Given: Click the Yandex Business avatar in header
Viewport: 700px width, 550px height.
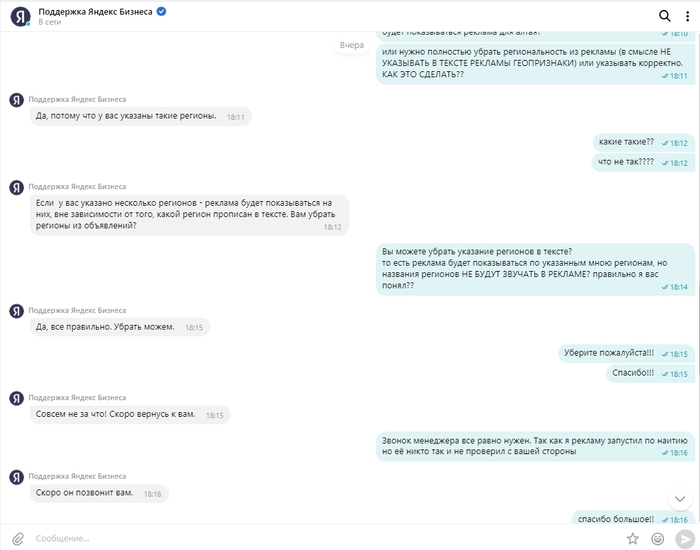Looking at the screenshot, I should tap(19, 16).
